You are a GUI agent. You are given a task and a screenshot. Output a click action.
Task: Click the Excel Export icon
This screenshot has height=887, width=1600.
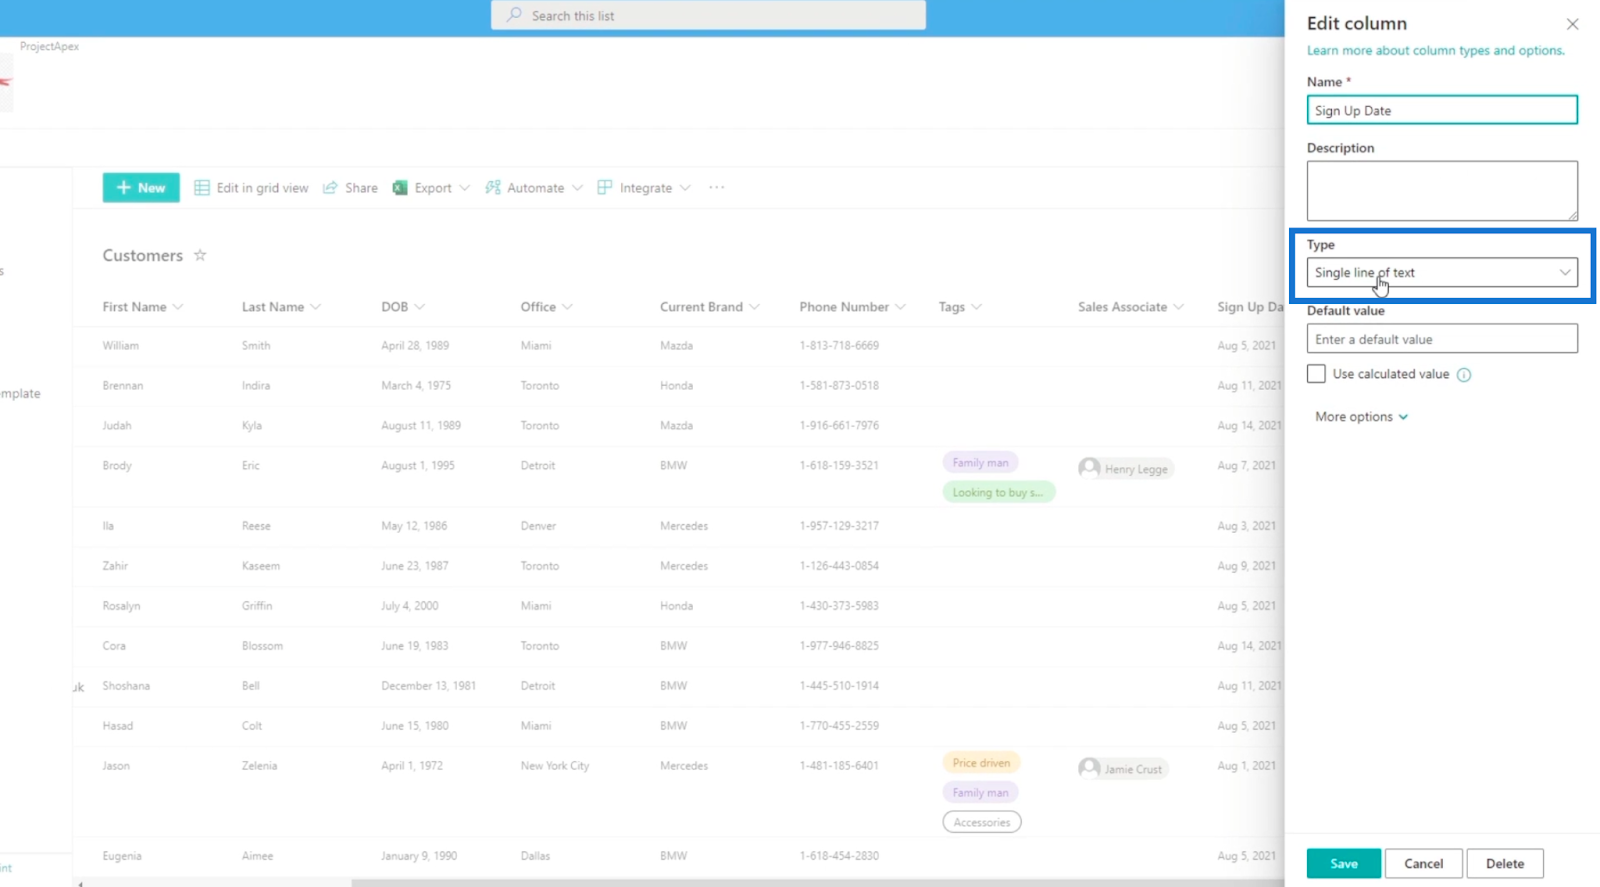(400, 188)
